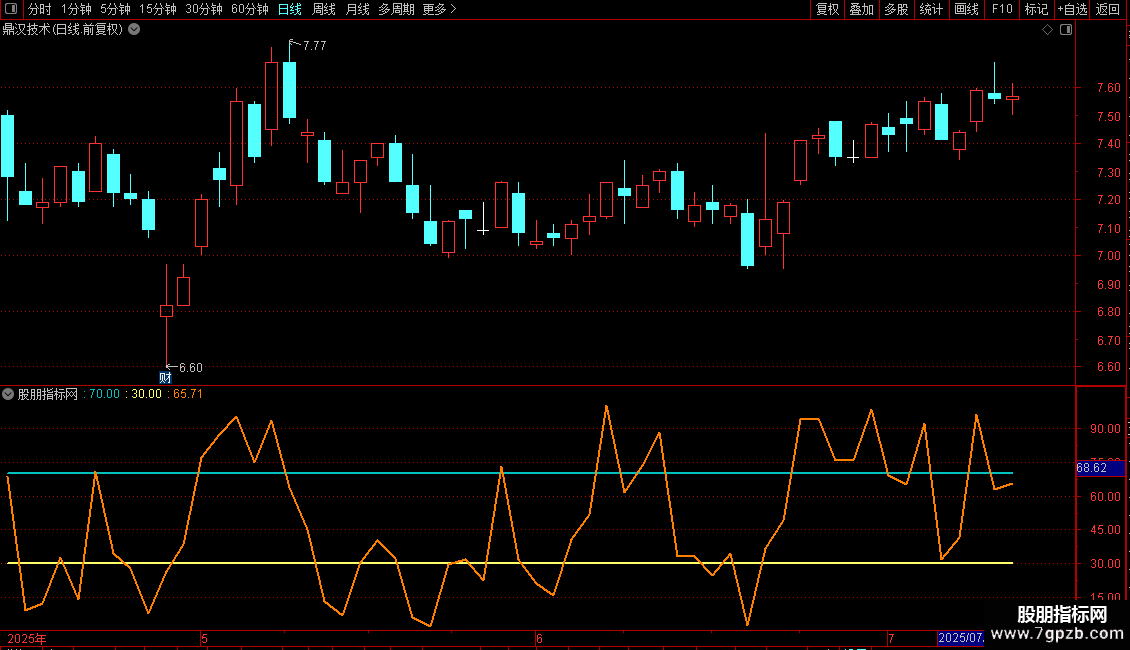
Task: Switch to 月线 monthly chart
Action: (x=357, y=9)
